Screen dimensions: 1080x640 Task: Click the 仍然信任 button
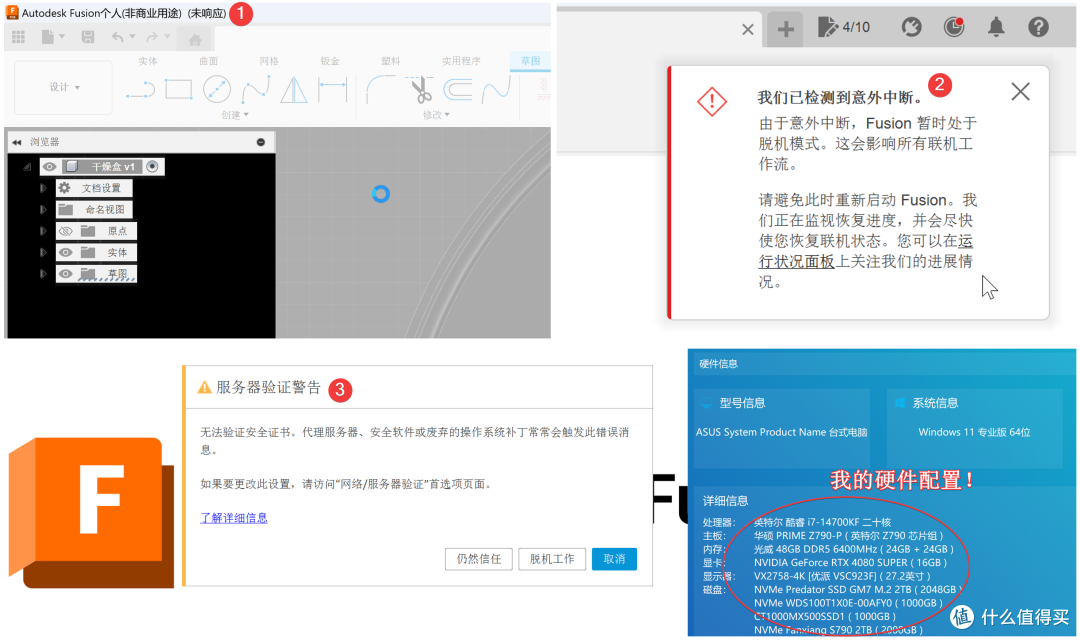(x=479, y=559)
